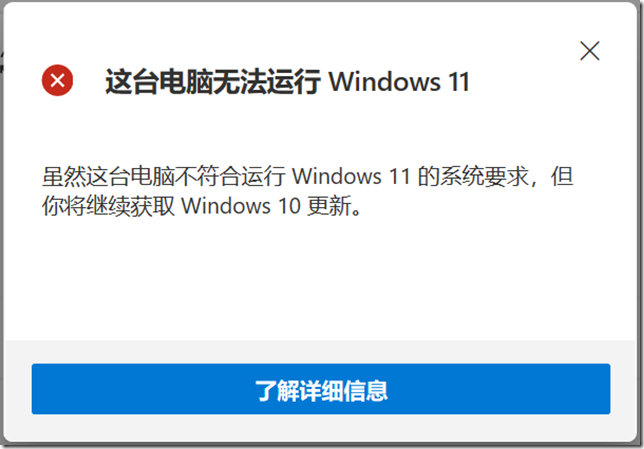Click the empty white space below message
Viewport: 644px width, 449px height.
[x=320, y=279]
